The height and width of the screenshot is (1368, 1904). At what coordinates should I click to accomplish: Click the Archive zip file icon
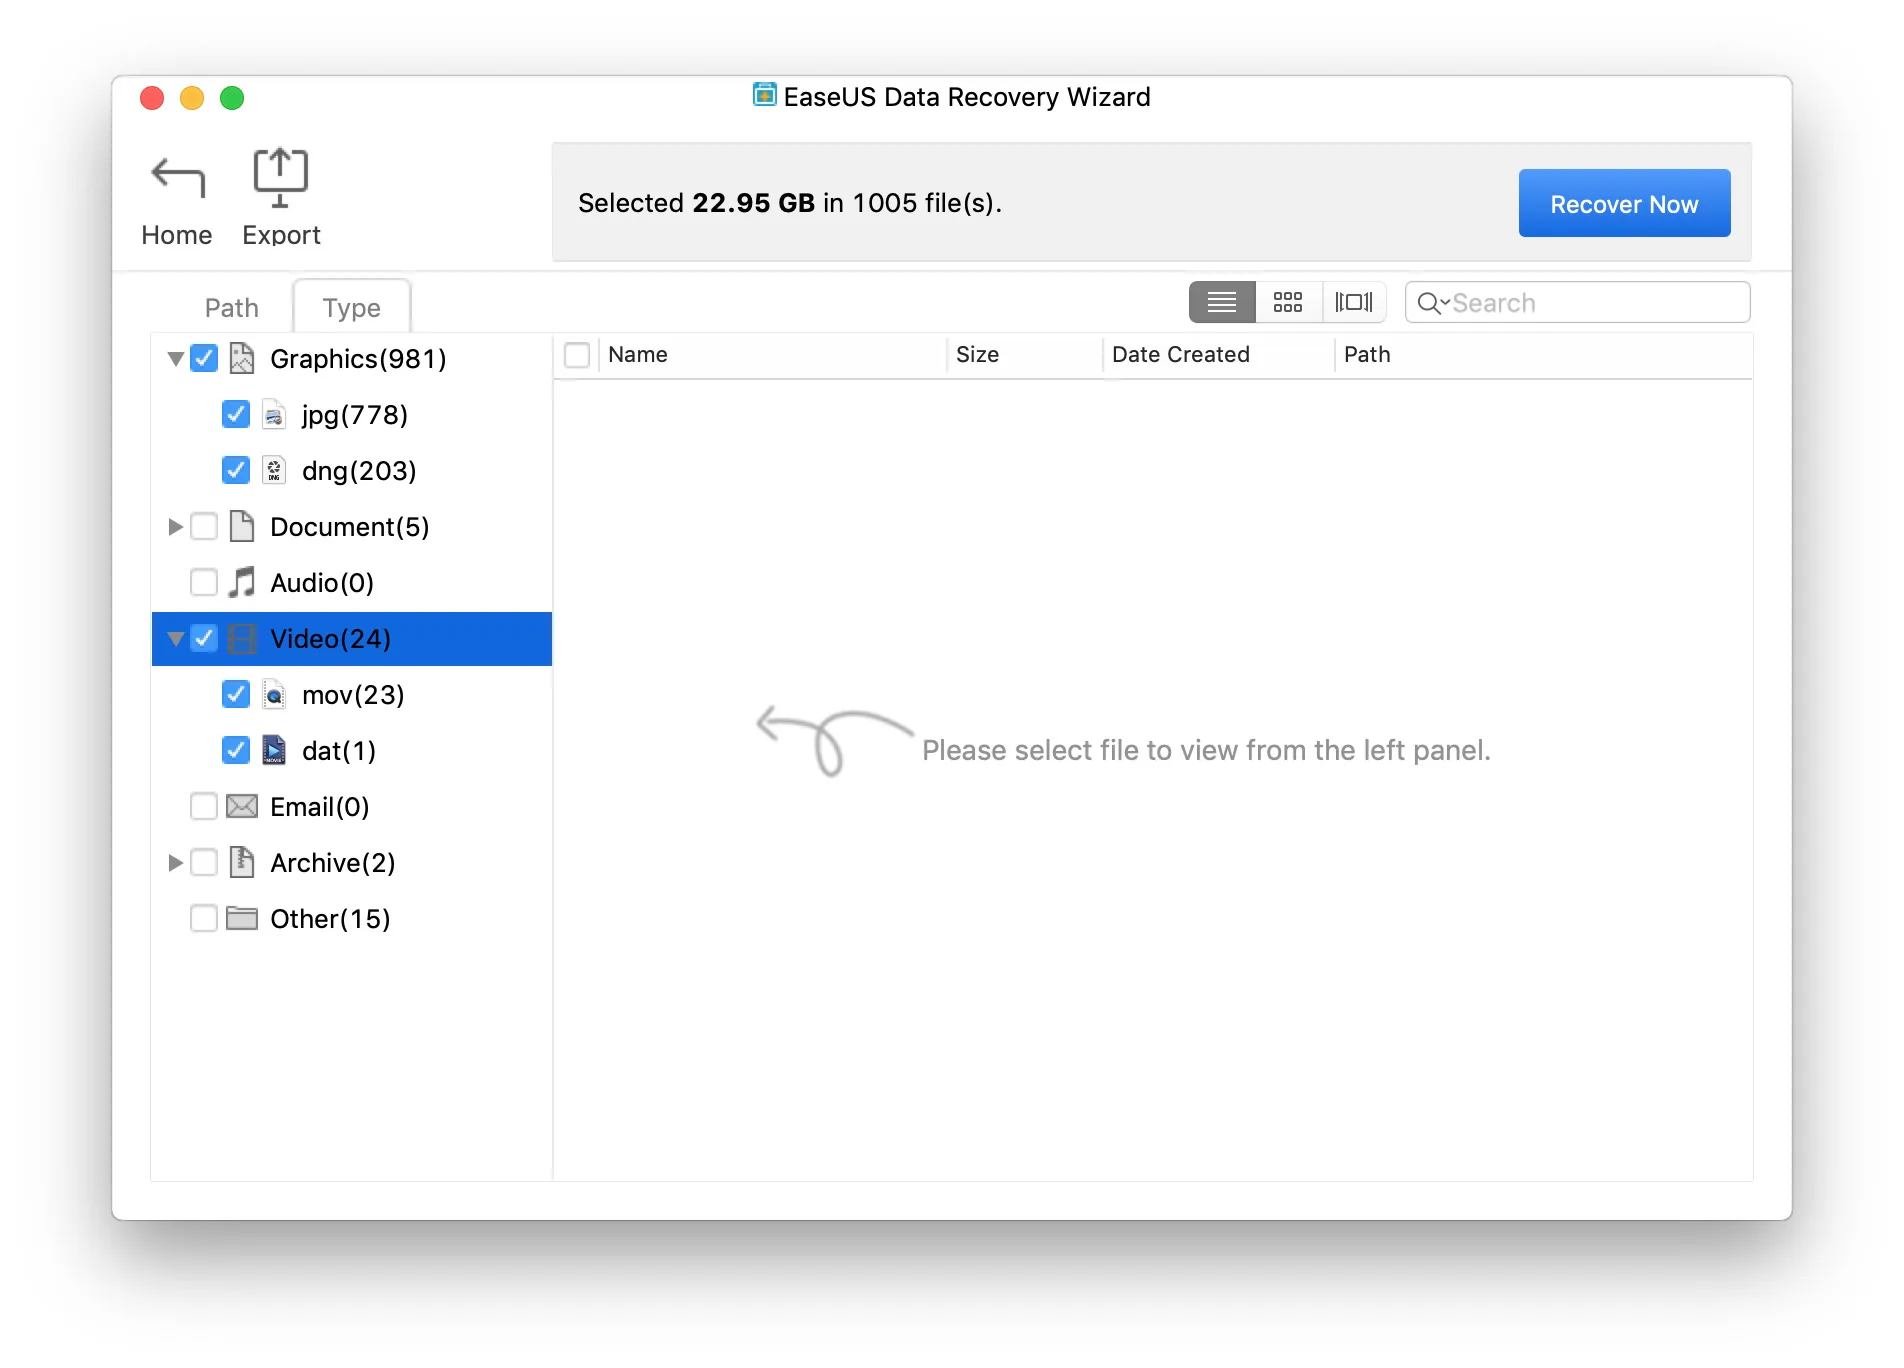coord(242,862)
